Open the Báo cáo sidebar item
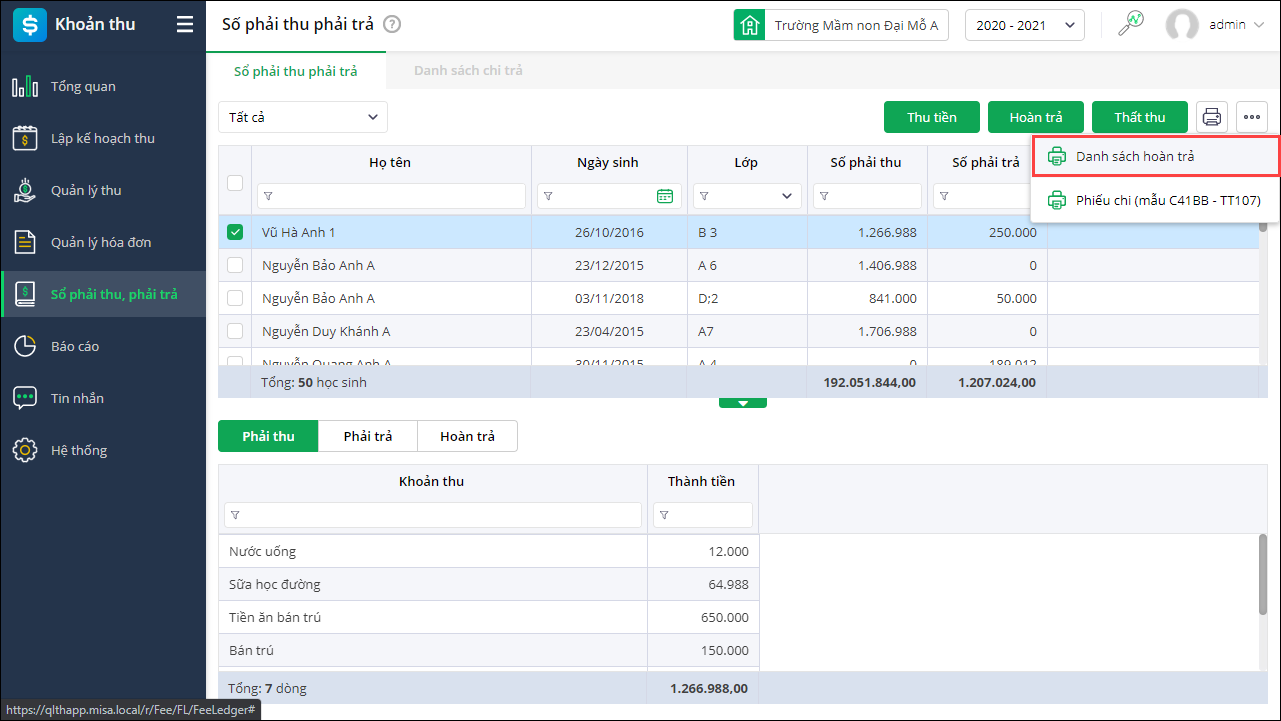Screen dimensions: 1281x721 (x=75, y=347)
